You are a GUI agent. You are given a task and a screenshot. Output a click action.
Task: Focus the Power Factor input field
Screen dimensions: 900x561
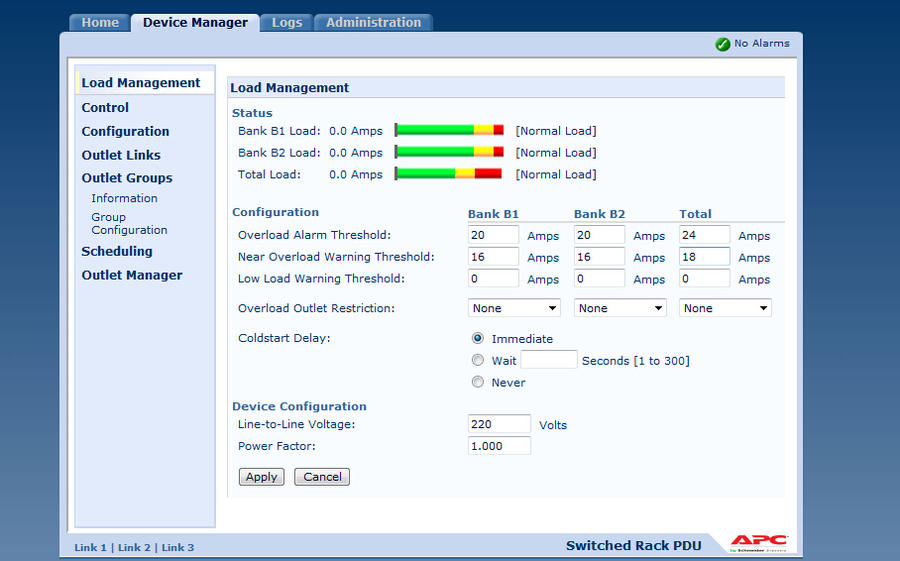pos(499,446)
